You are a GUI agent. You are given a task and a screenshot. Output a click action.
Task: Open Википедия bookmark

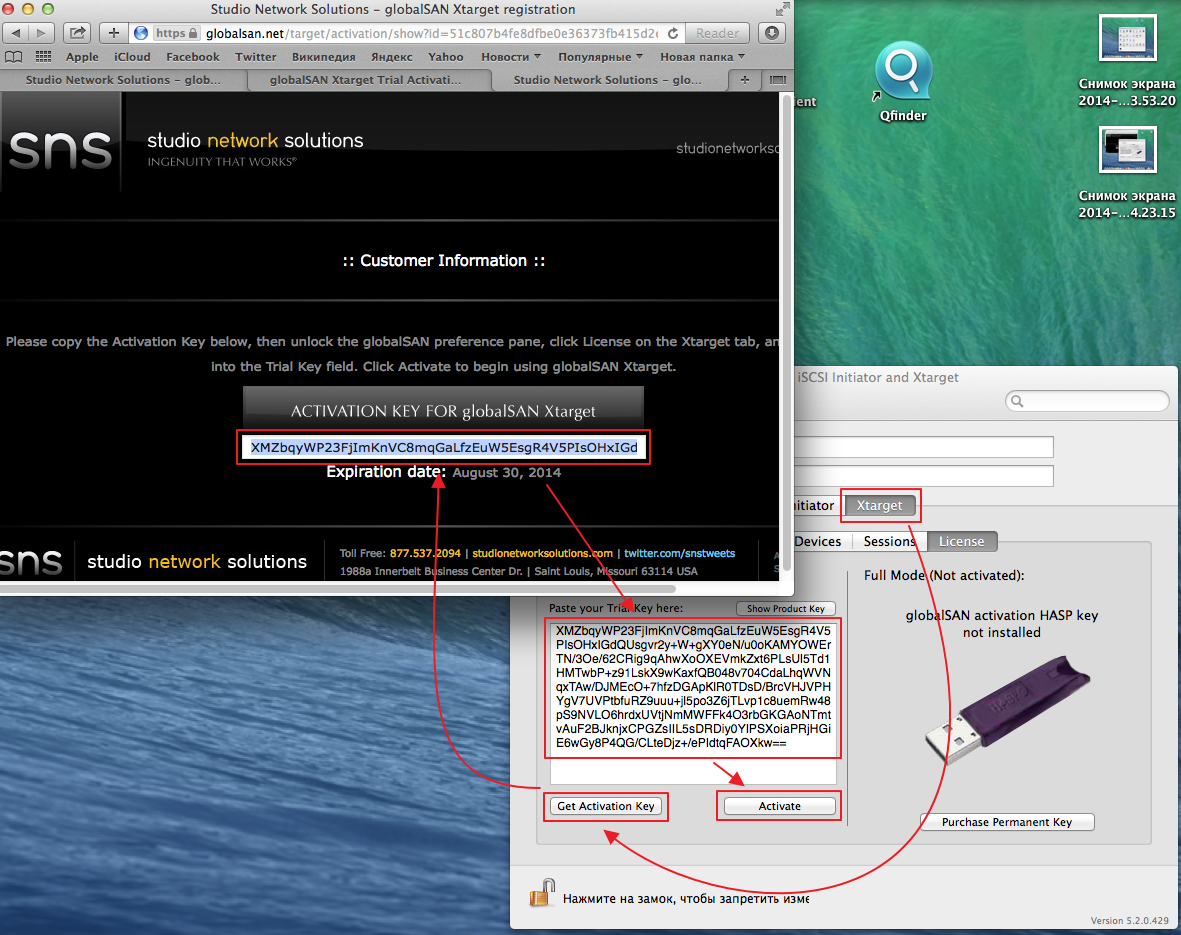coord(323,57)
